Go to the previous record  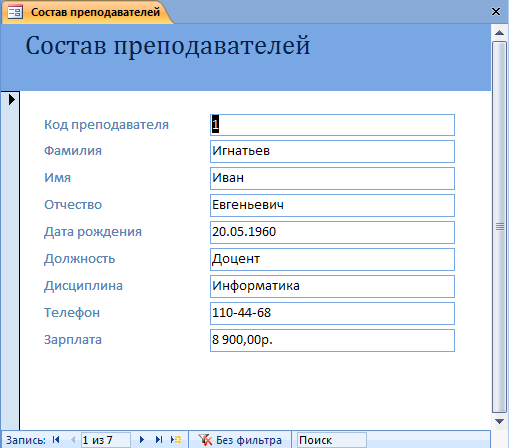click(73, 440)
